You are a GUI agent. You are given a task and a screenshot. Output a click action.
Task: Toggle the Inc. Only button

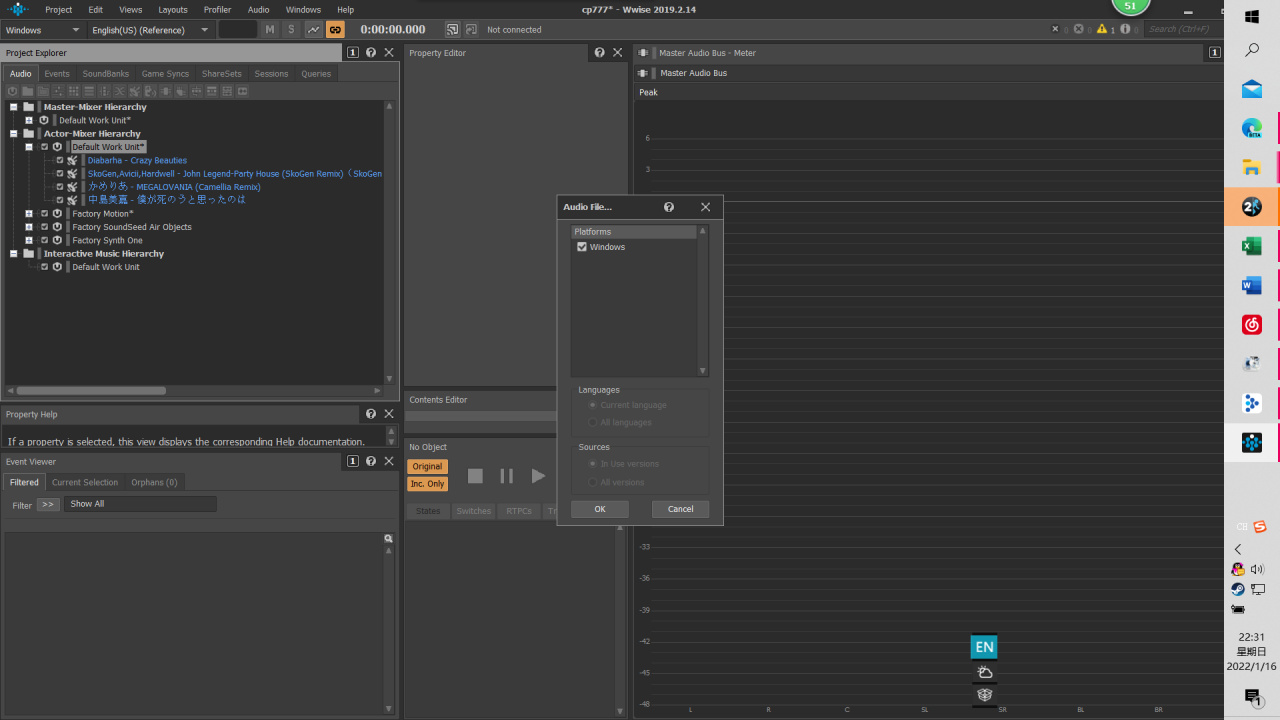click(427, 484)
